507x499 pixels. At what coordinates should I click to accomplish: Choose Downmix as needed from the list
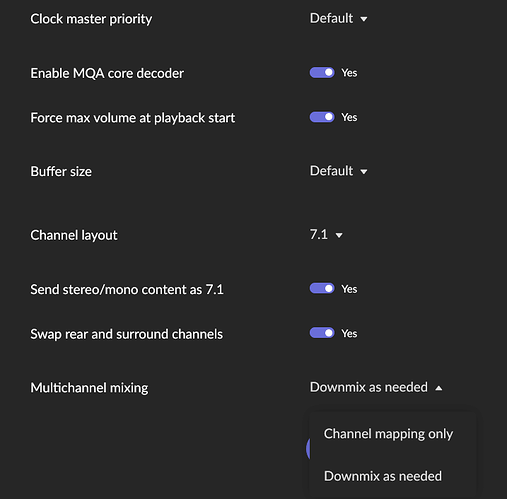(x=383, y=476)
